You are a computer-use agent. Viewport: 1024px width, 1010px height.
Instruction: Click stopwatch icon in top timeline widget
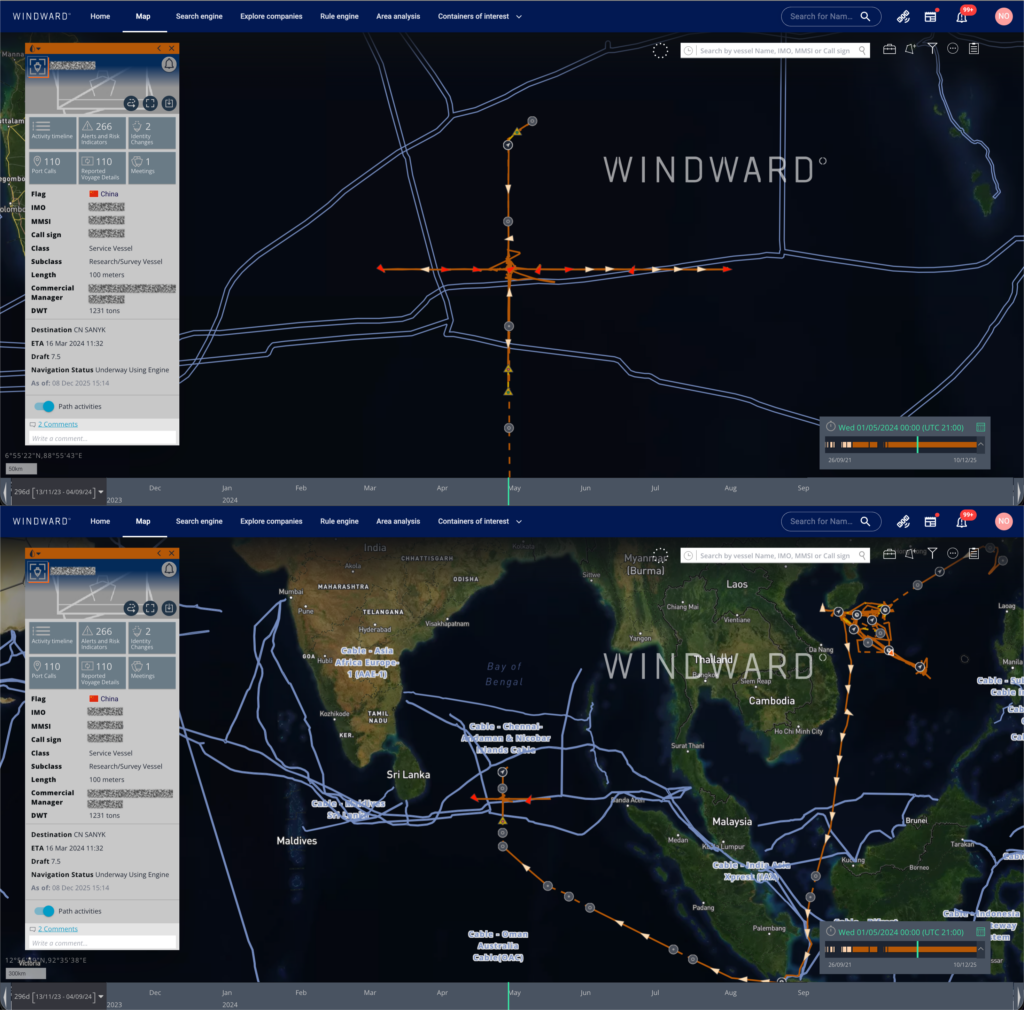coord(831,426)
